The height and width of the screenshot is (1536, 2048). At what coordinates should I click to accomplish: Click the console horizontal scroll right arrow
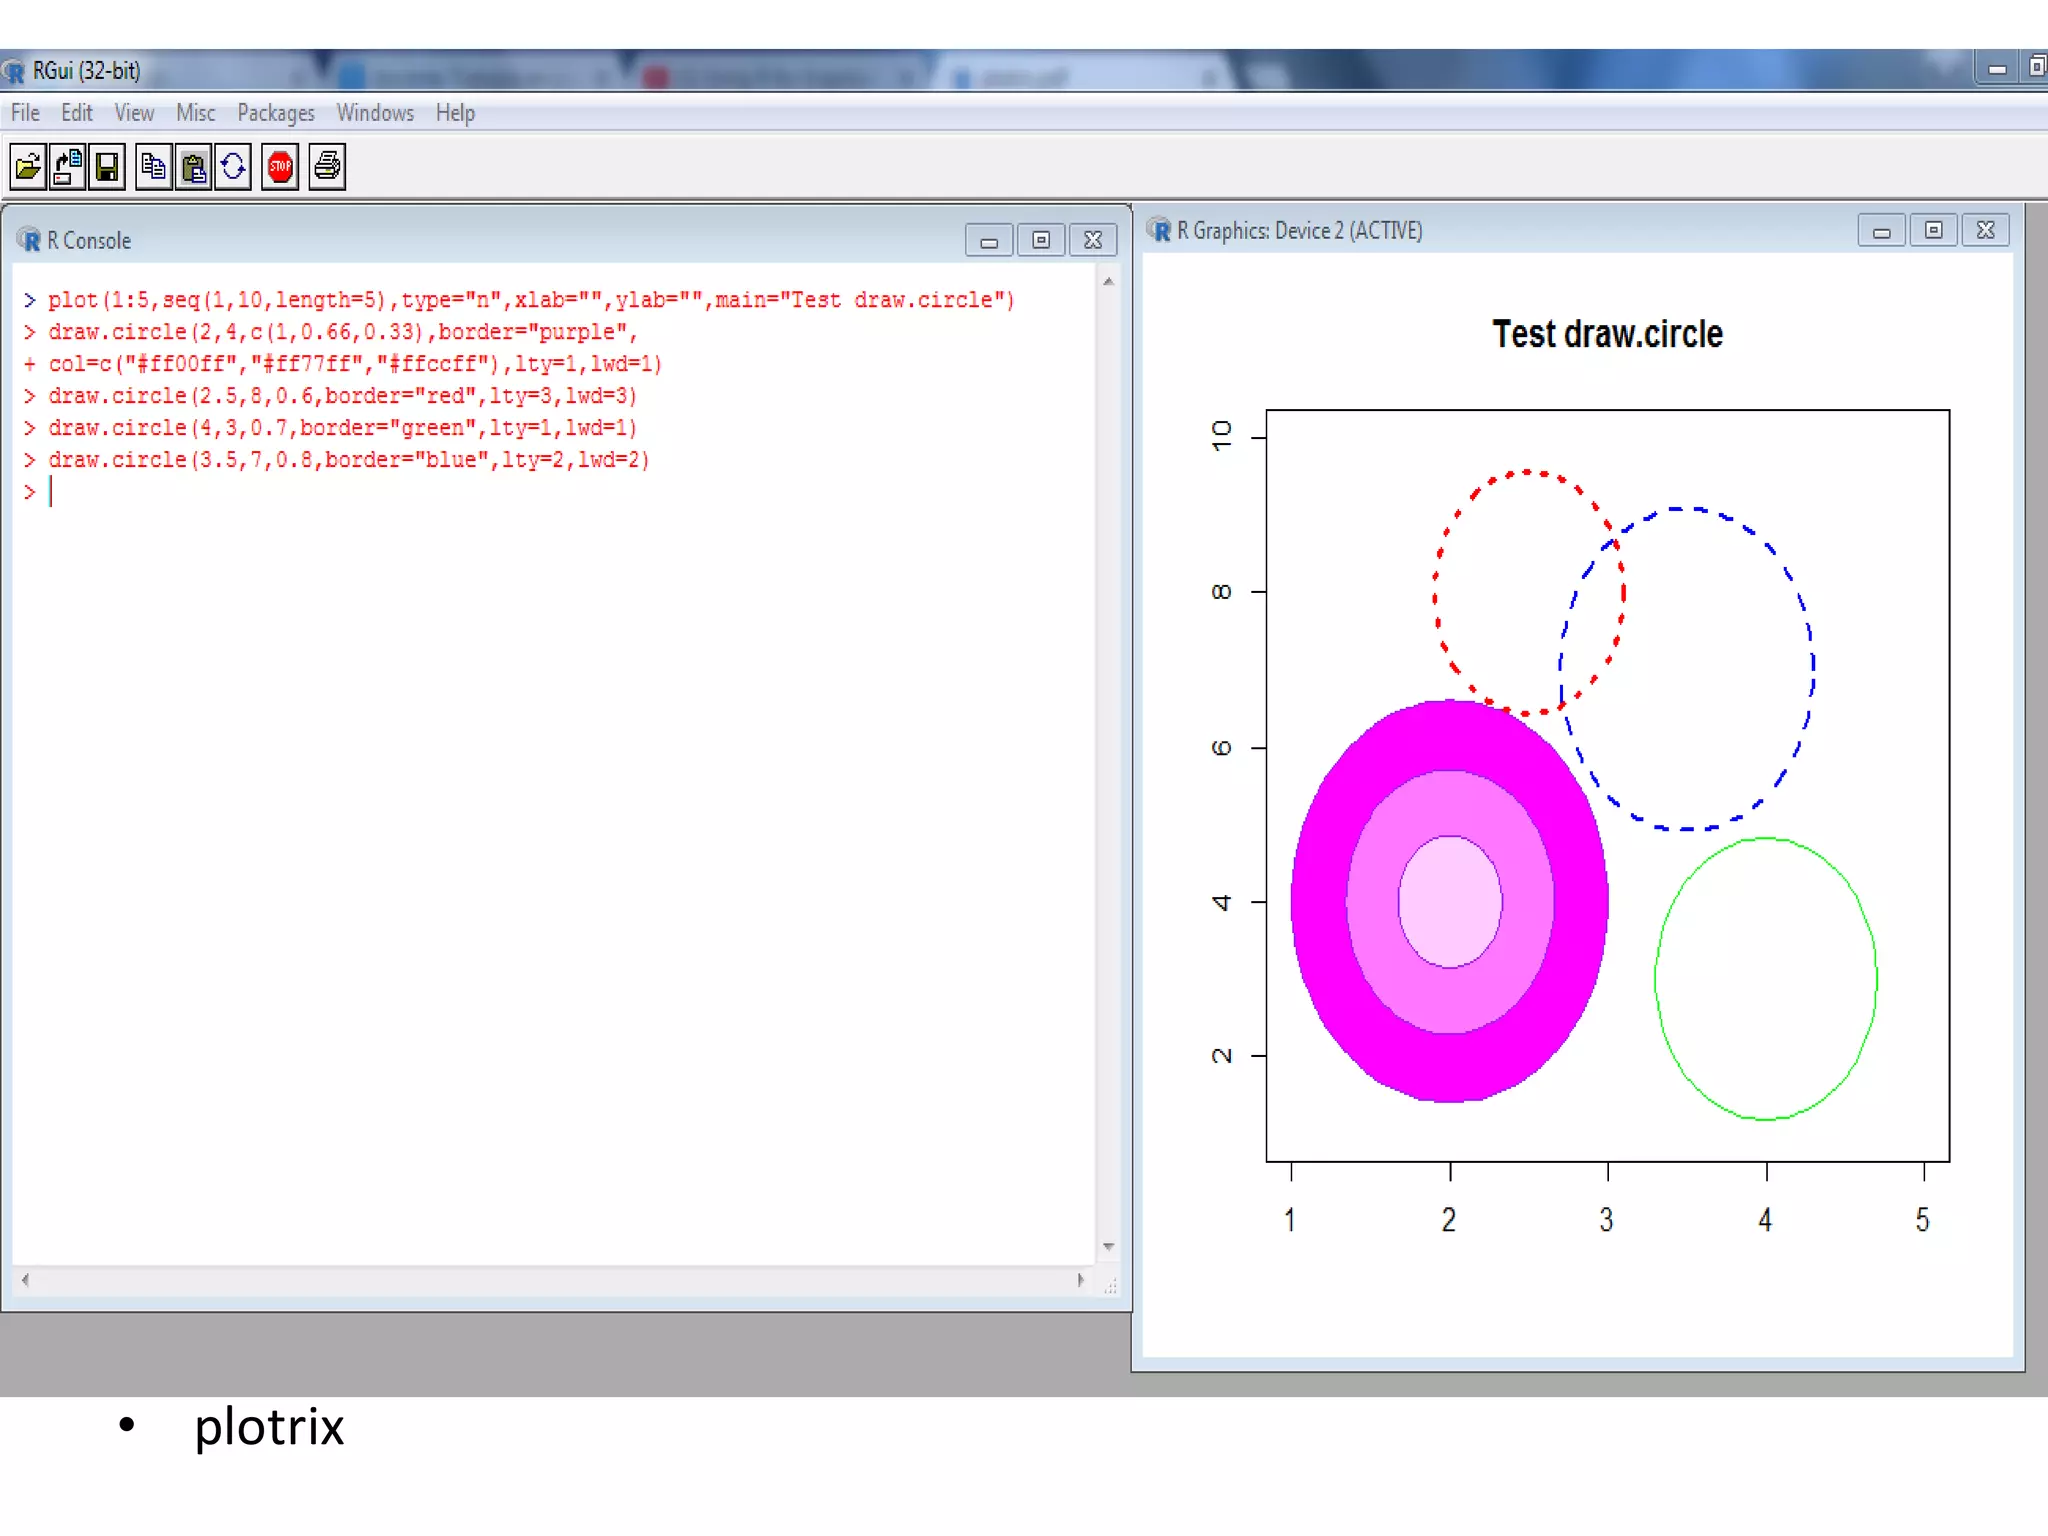[1080, 1279]
